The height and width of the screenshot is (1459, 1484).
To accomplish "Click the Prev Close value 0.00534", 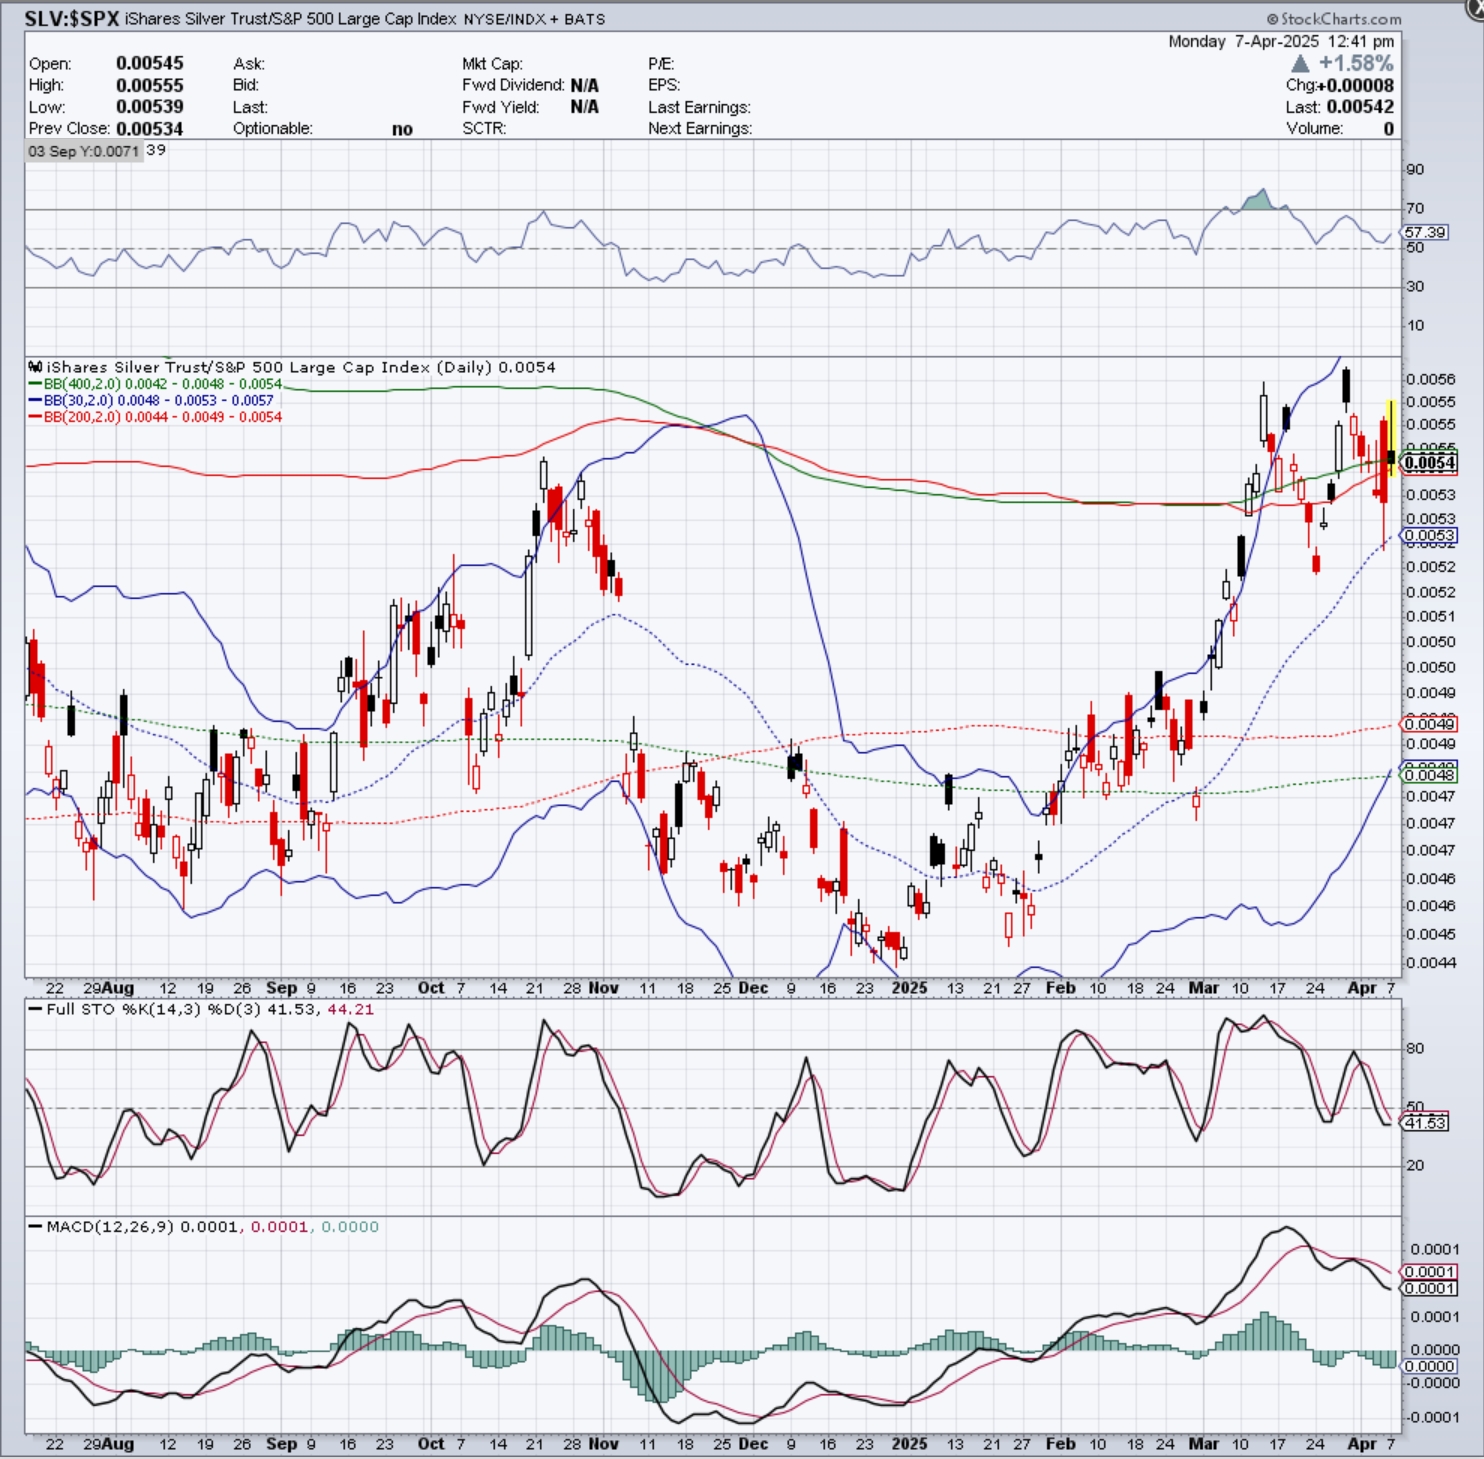I will [150, 129].
